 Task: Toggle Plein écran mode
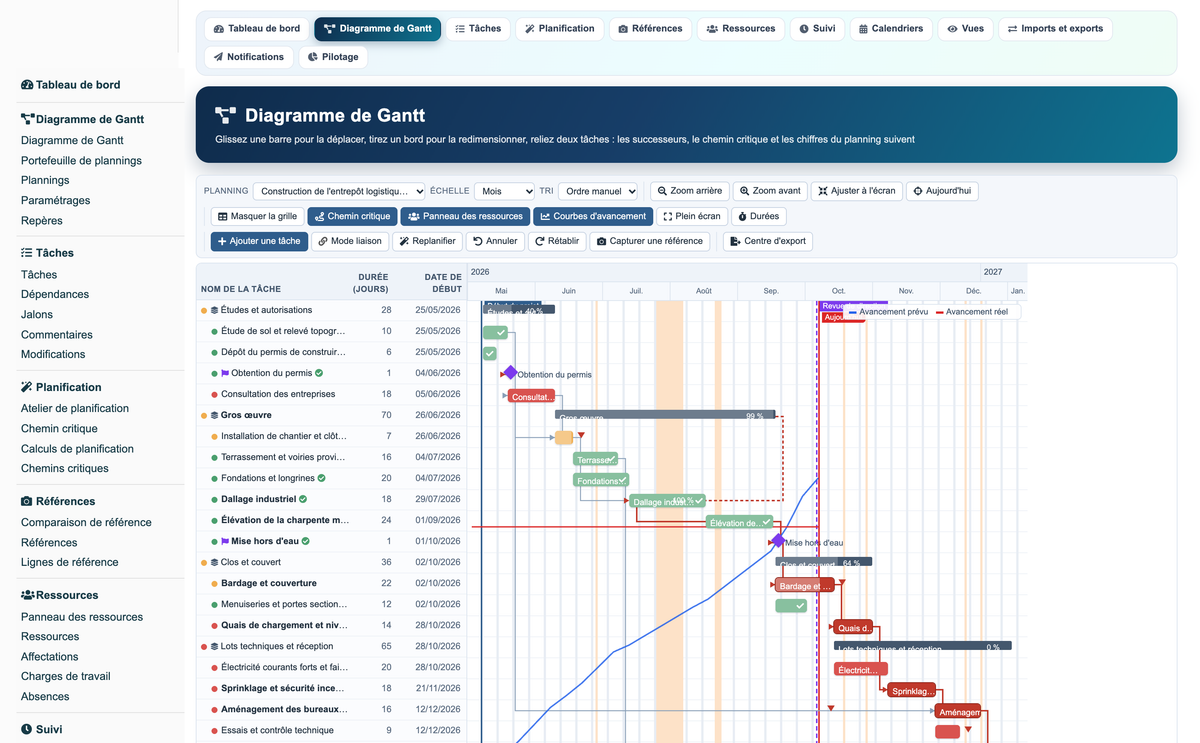pos(692,216)
